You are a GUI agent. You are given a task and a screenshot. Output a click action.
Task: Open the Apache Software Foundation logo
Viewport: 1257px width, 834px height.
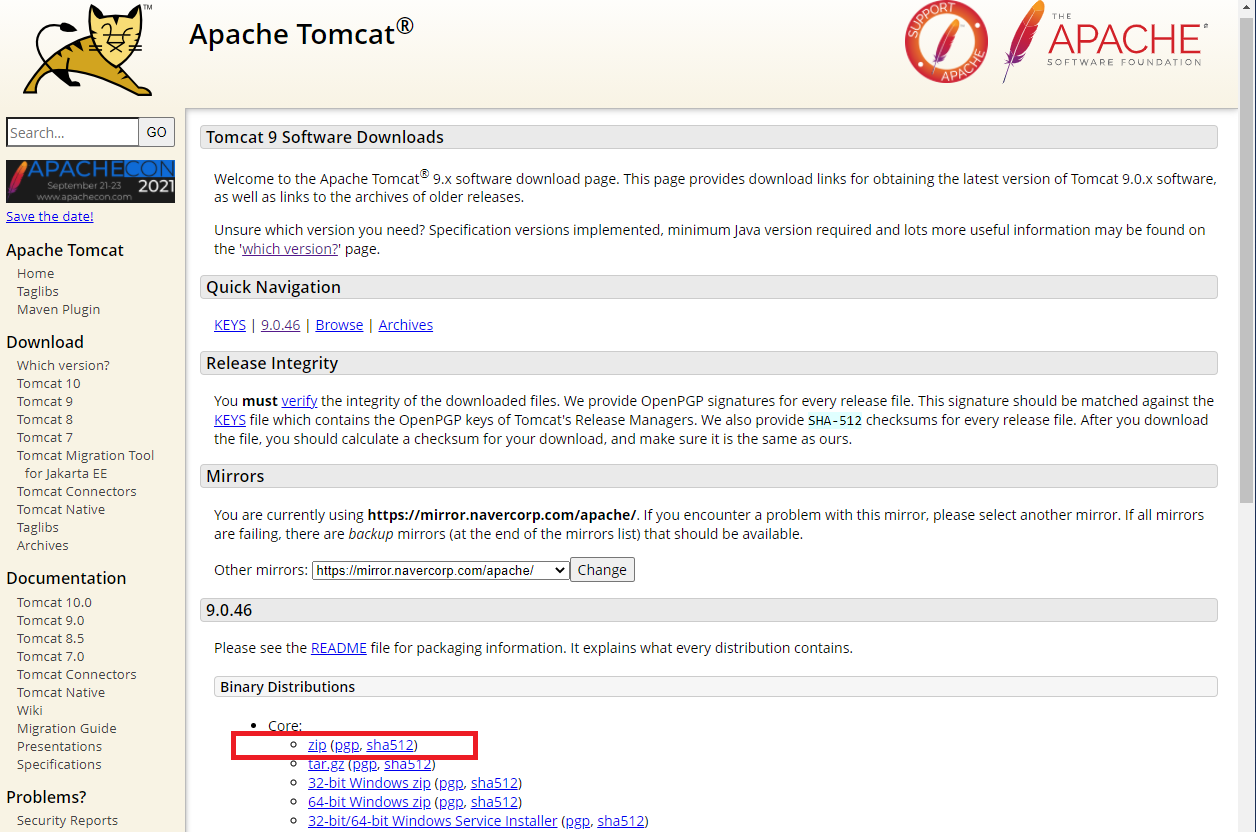click(1104, 41)
